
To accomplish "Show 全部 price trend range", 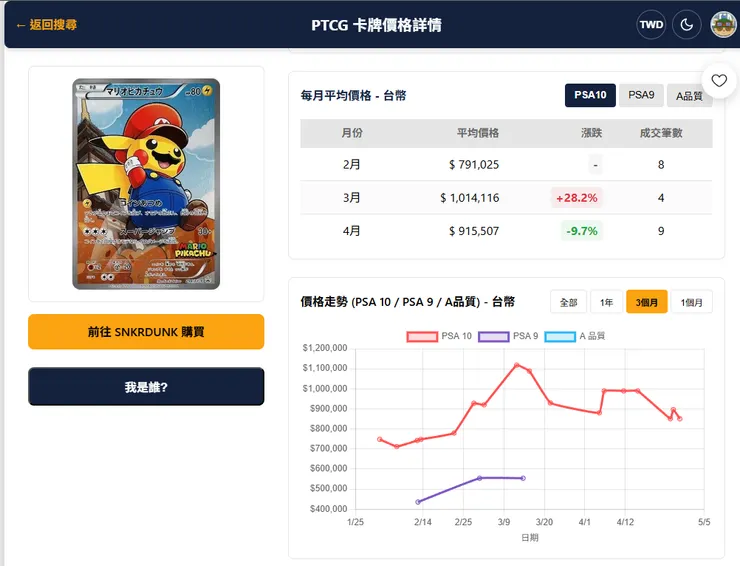I will [568, 302].
